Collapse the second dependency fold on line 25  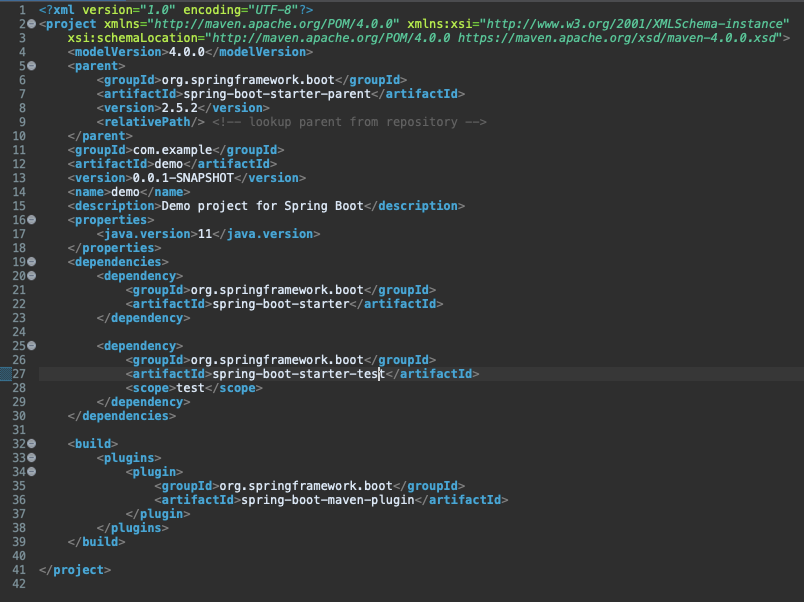coord(32,346)
